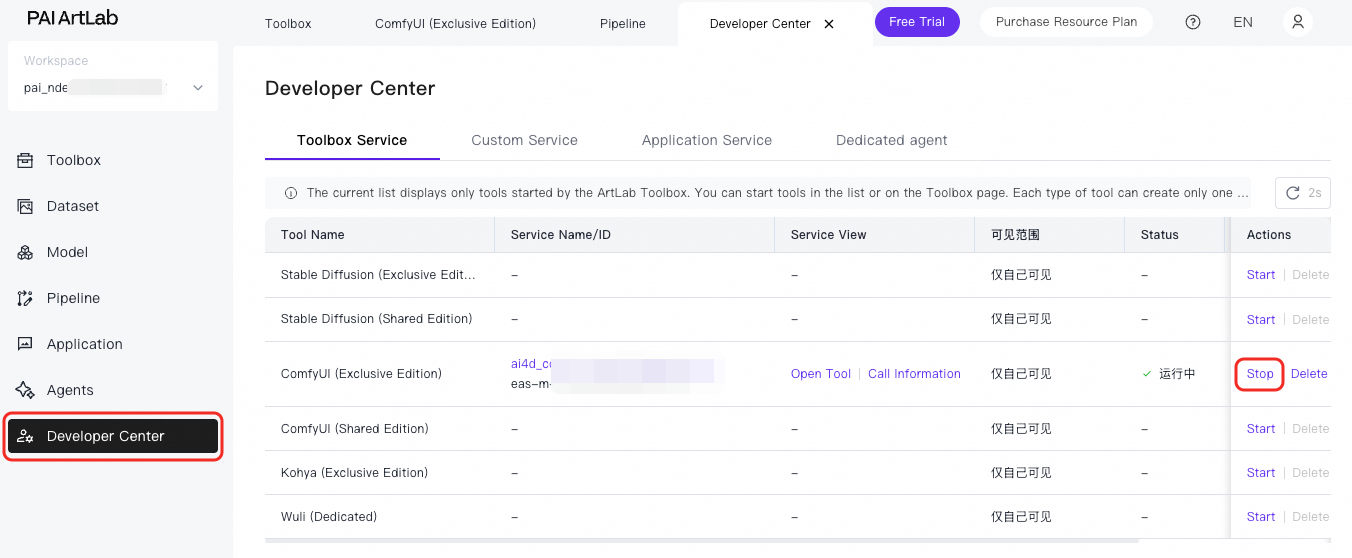Close the Developer Center tab
The width and height of the screenshot is (1352, 558).
[x=829, y=24]
